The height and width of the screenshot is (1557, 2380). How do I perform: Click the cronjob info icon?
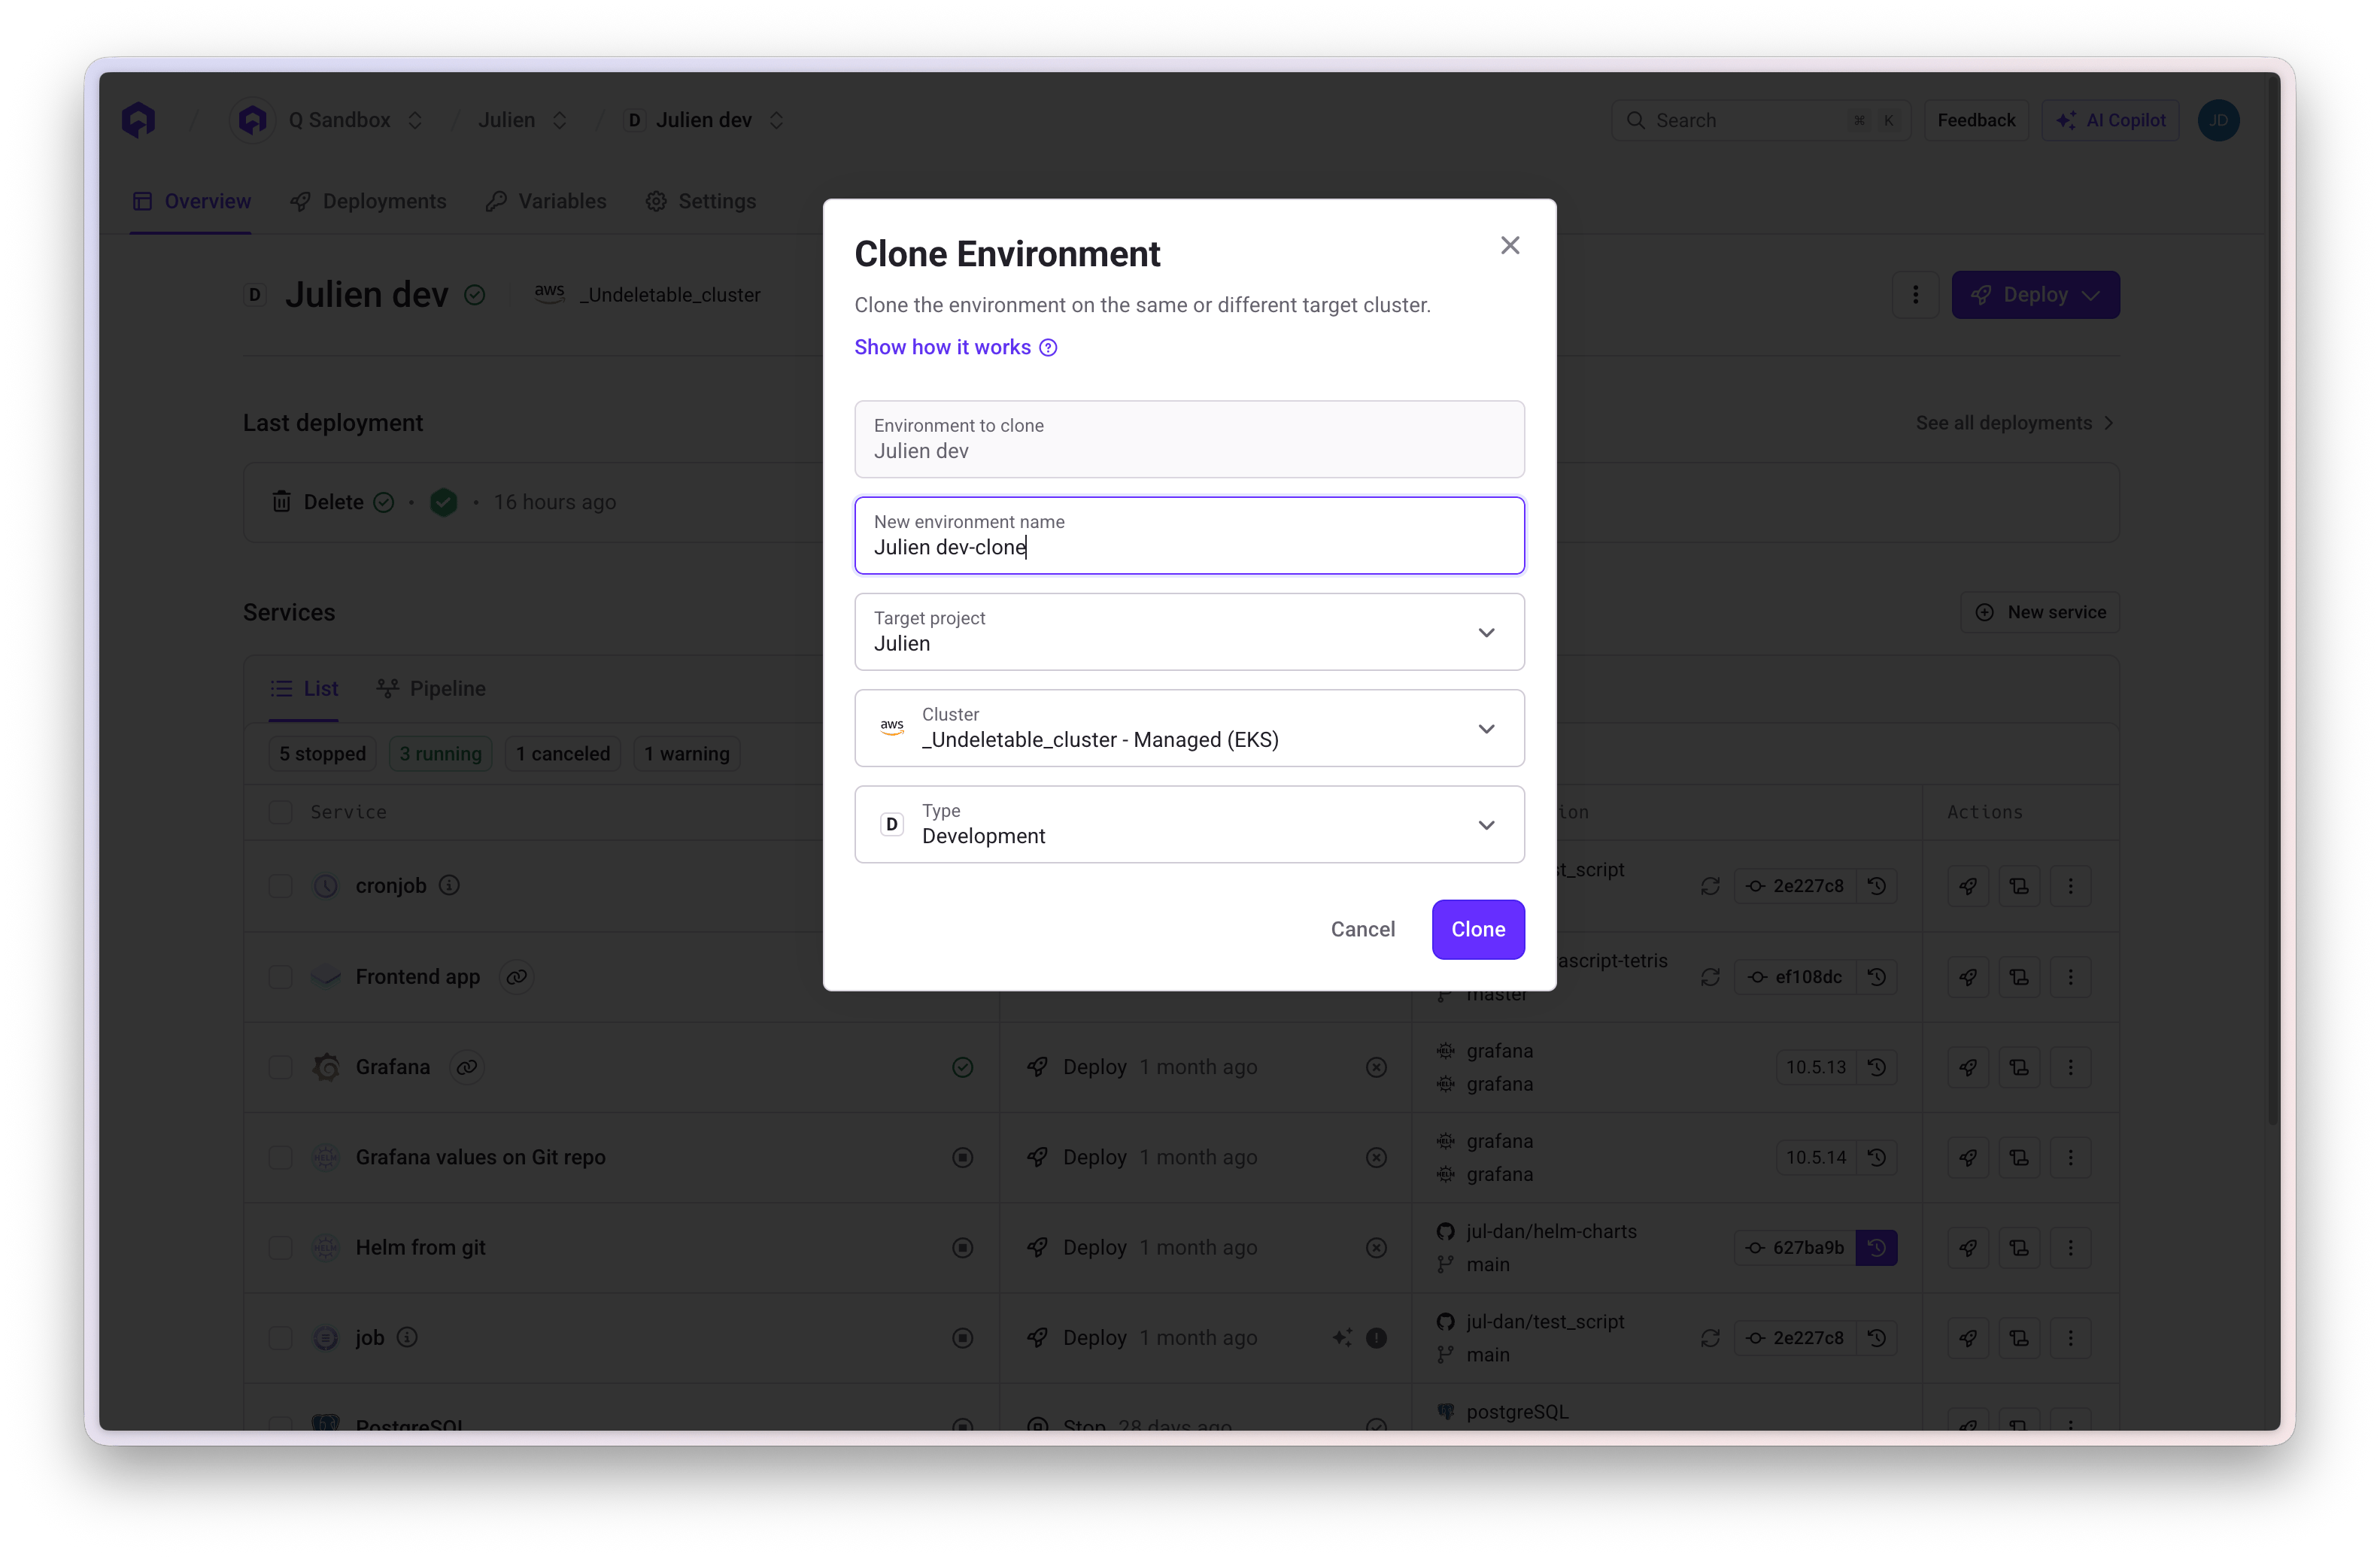coord(450,885)
